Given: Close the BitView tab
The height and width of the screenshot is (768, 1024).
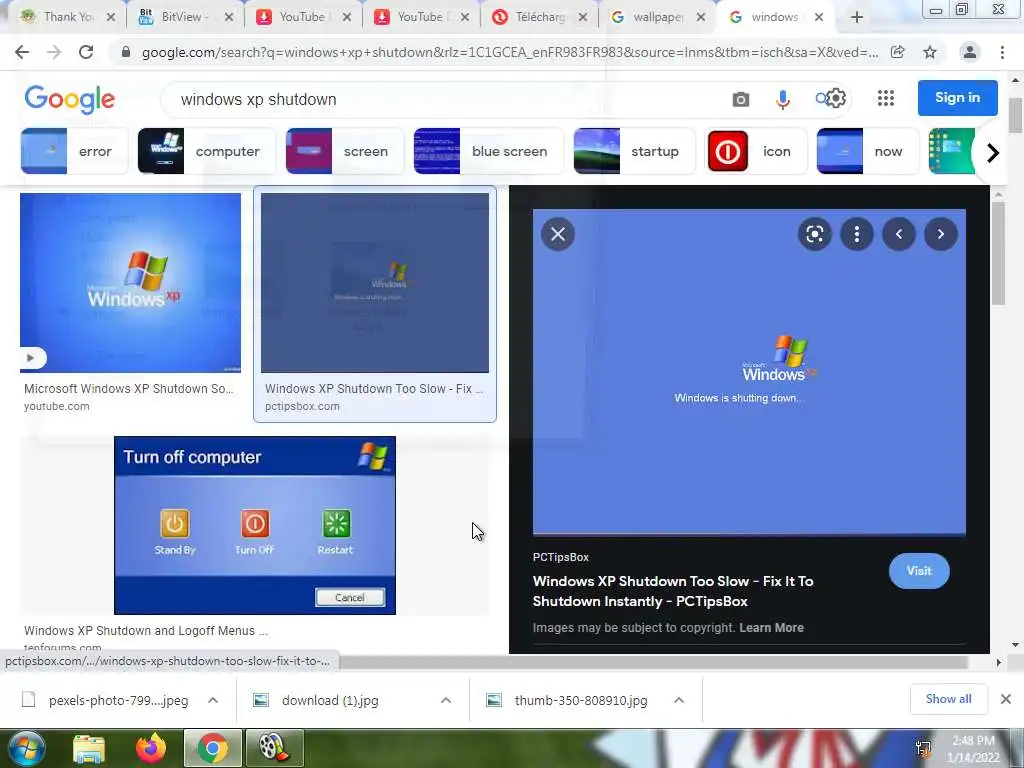Looking at the screenshot, I should coord(229,17).
